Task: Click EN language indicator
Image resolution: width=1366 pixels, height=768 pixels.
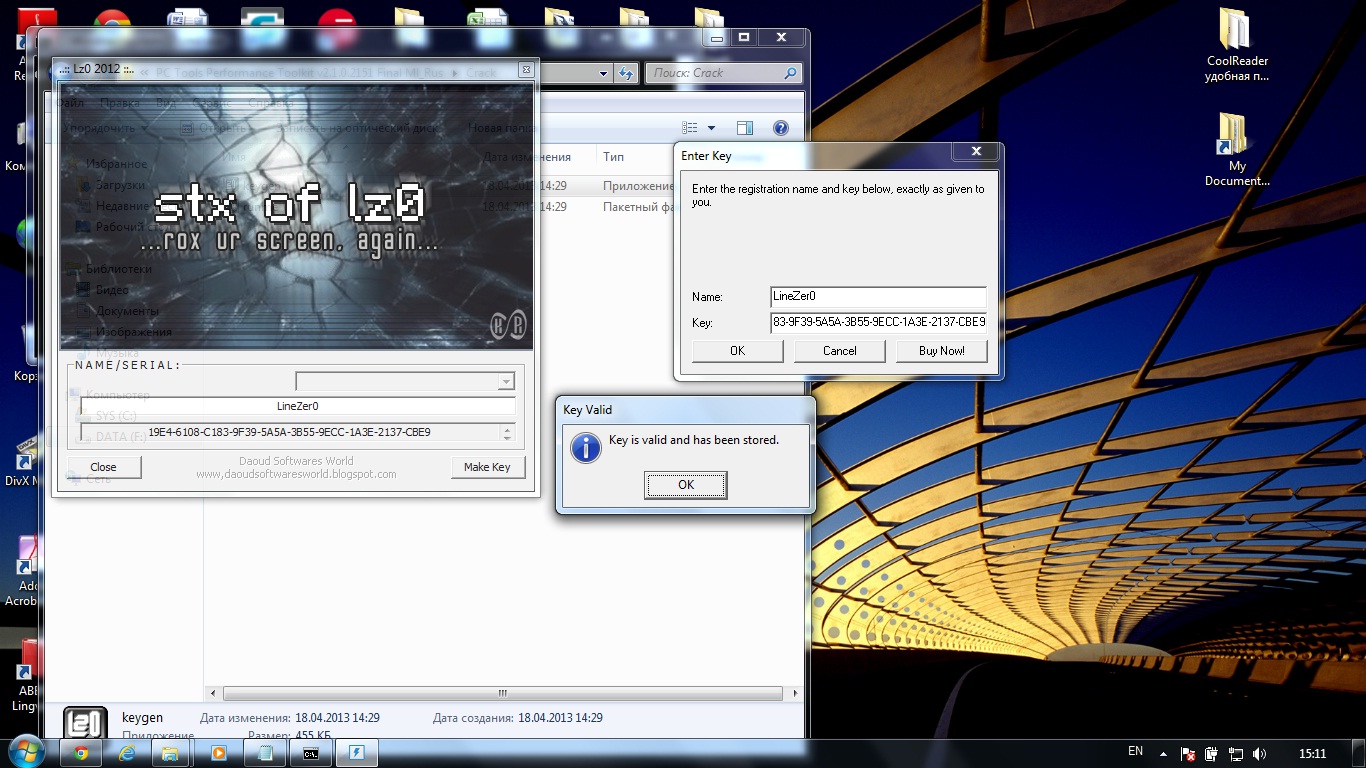Action: click(x=1135, y=751)
